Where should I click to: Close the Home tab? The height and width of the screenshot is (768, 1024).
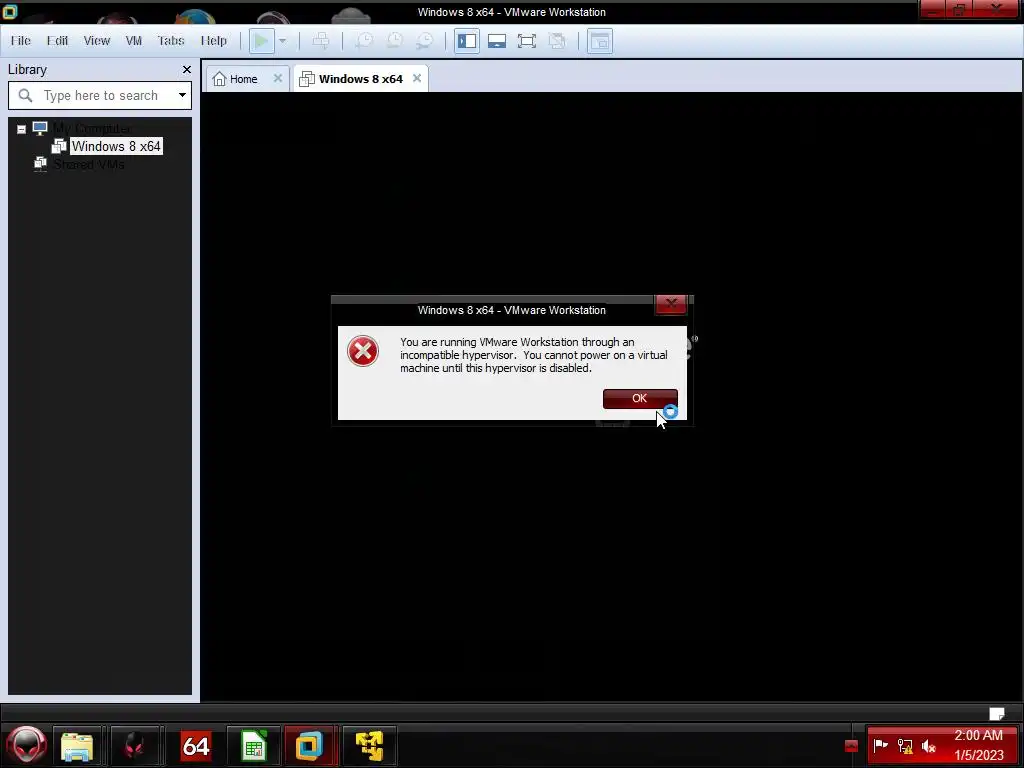pos(278,78)
